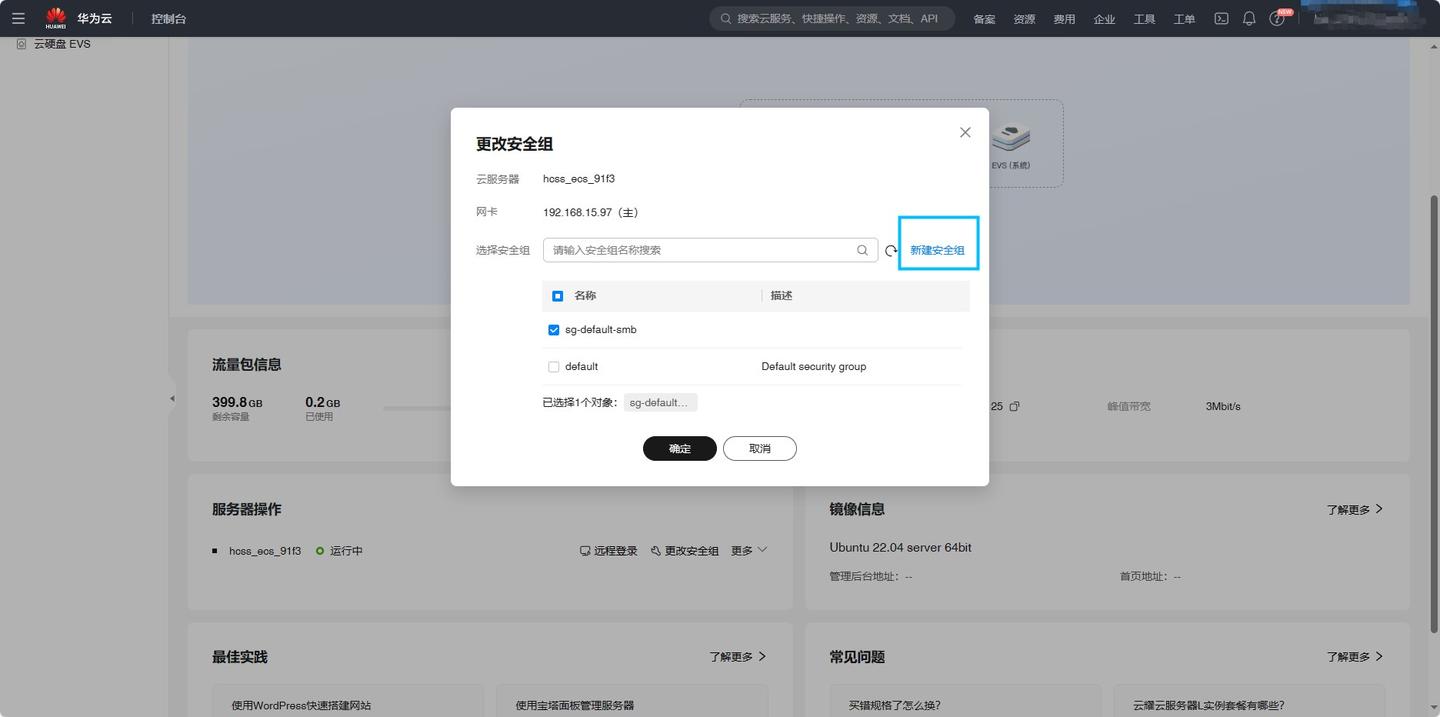Viewport: 1440px width, 717px height.
Task: Click the magnifier icon in security group search
Action: [862, 250]
